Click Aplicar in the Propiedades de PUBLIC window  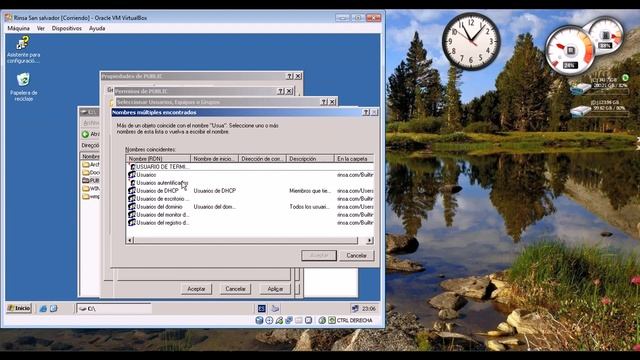275,289
